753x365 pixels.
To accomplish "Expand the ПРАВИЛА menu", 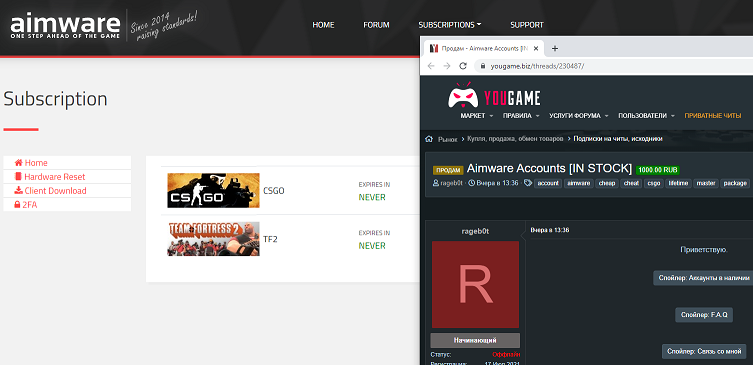I will point(521,116).
